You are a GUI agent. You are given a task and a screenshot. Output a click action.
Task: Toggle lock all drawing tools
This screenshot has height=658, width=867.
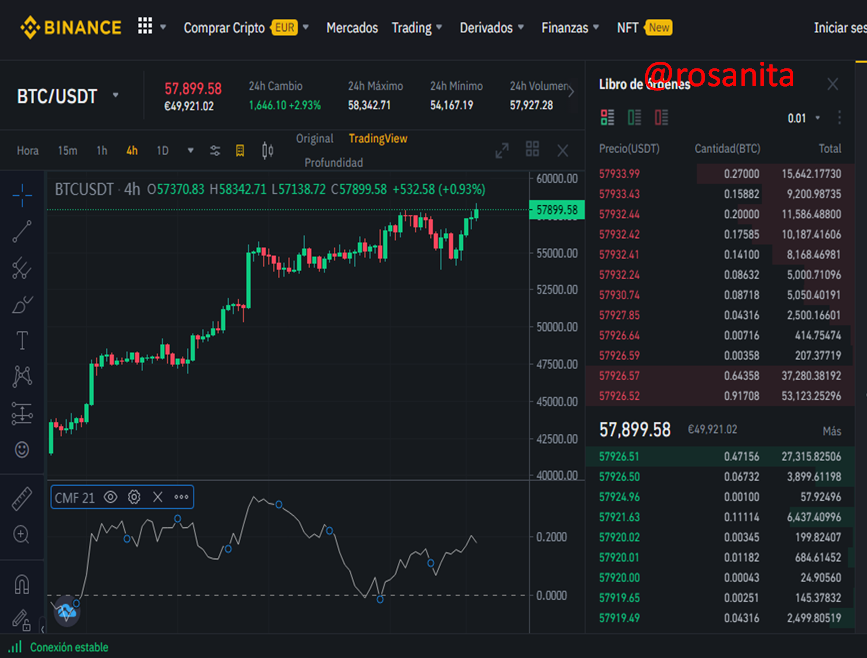(x=22, y=620)
